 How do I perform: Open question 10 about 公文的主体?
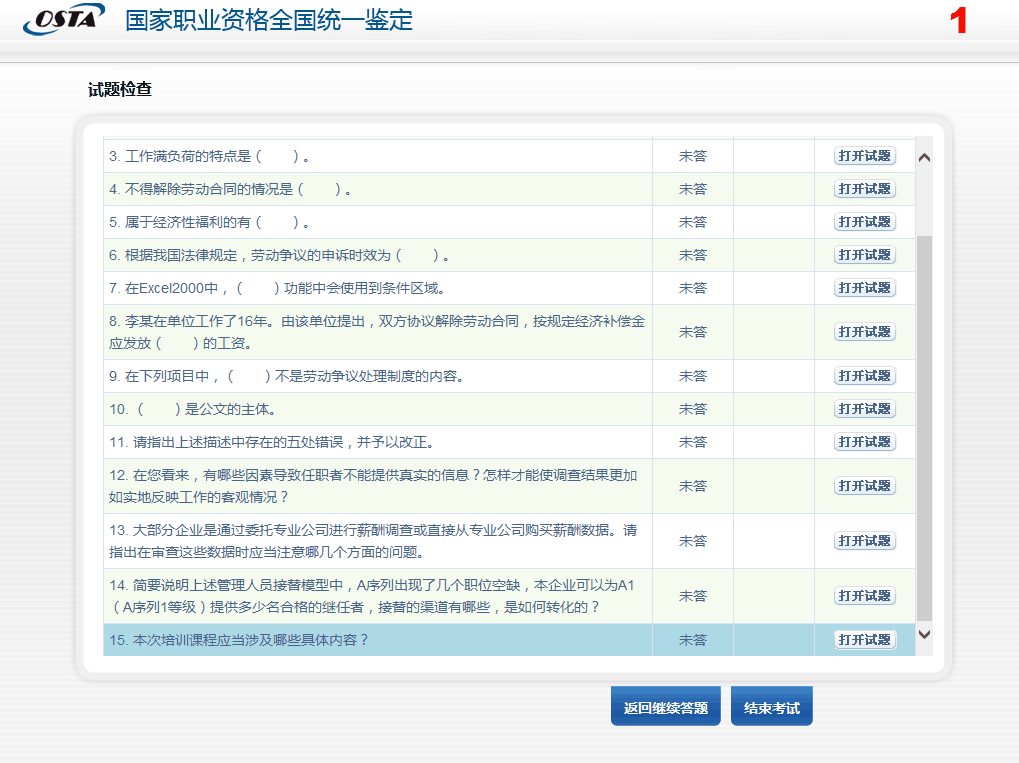pos(865,409)
